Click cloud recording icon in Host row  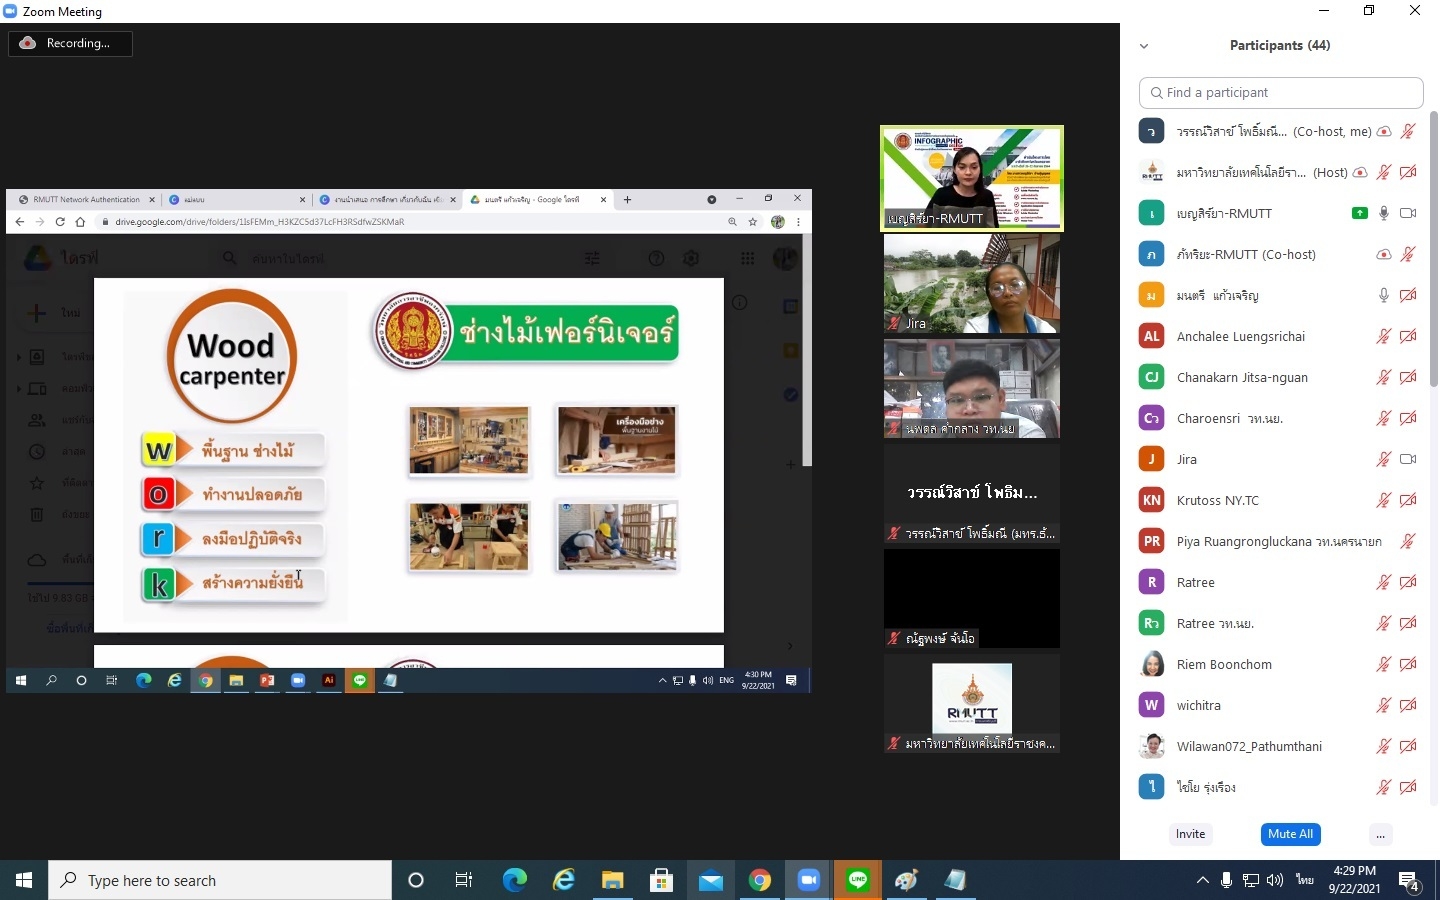1359,172
